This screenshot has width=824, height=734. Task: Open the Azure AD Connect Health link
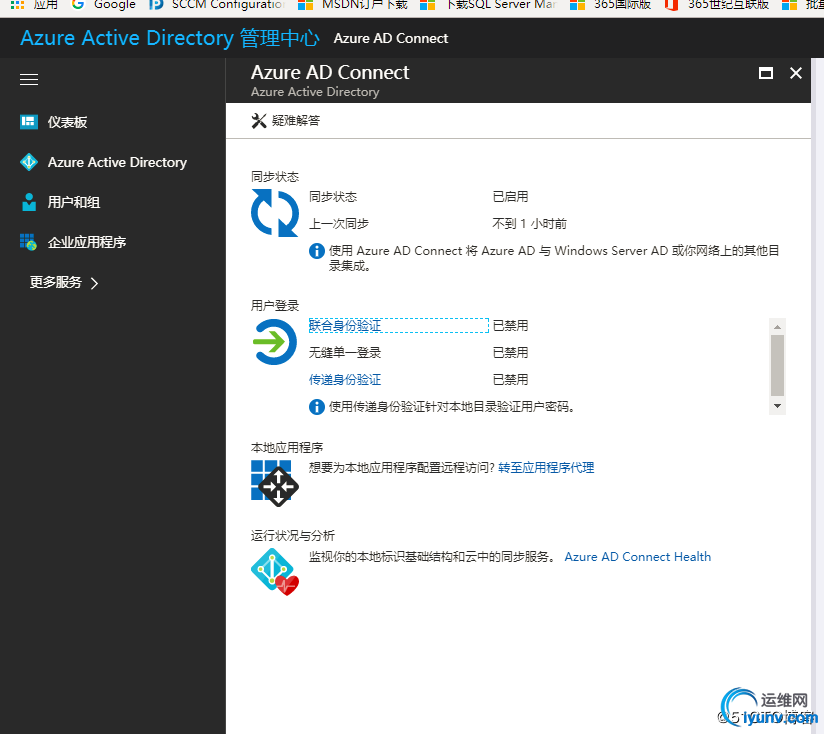637,556
